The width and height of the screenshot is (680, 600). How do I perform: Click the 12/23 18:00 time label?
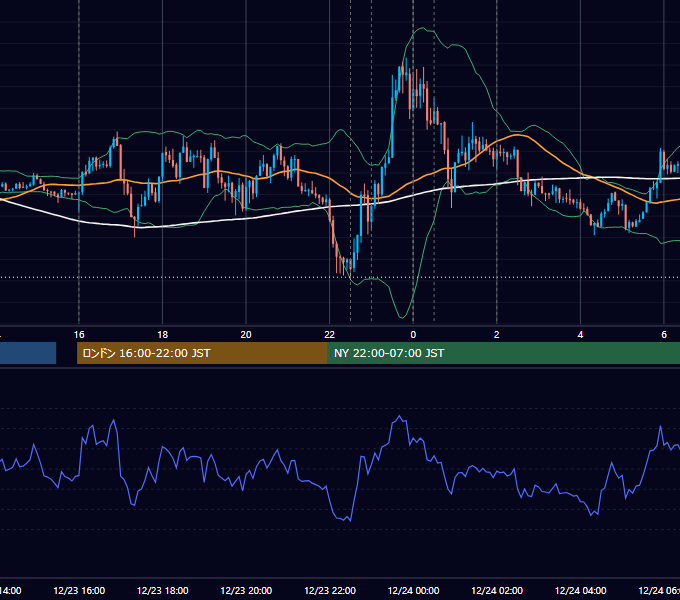click(163, 590)
